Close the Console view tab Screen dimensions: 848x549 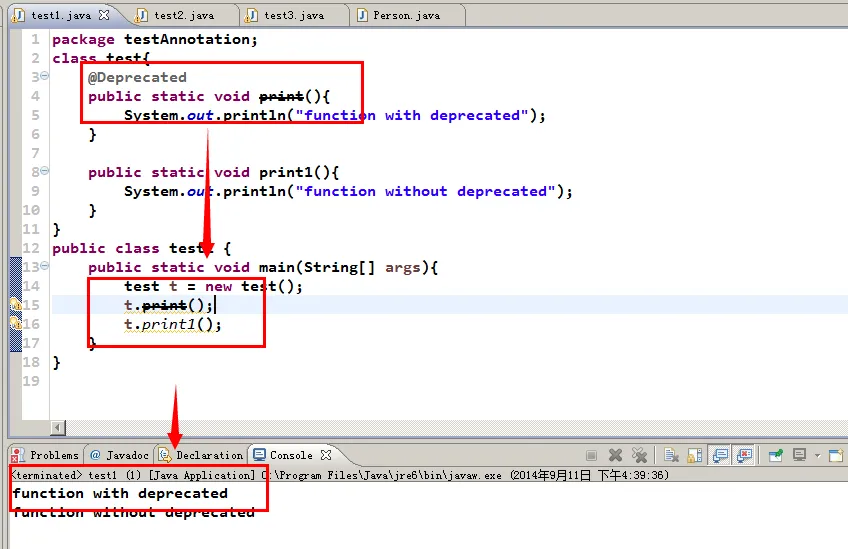pos(326,455)
